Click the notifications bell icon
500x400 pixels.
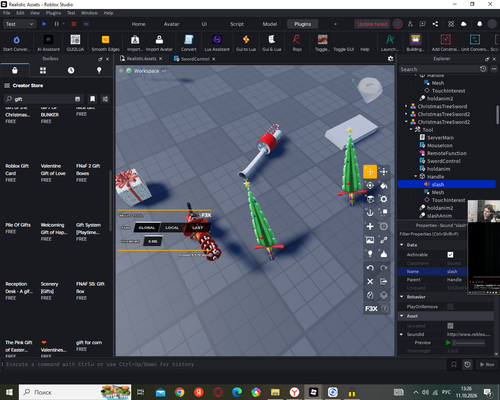(x=479, y=24)
